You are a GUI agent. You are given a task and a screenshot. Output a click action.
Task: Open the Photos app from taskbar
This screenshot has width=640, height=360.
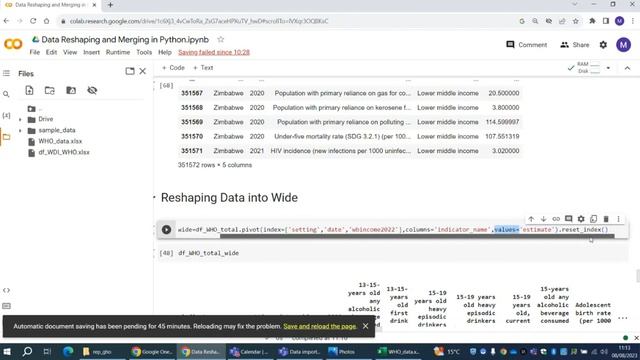point(341,351)
